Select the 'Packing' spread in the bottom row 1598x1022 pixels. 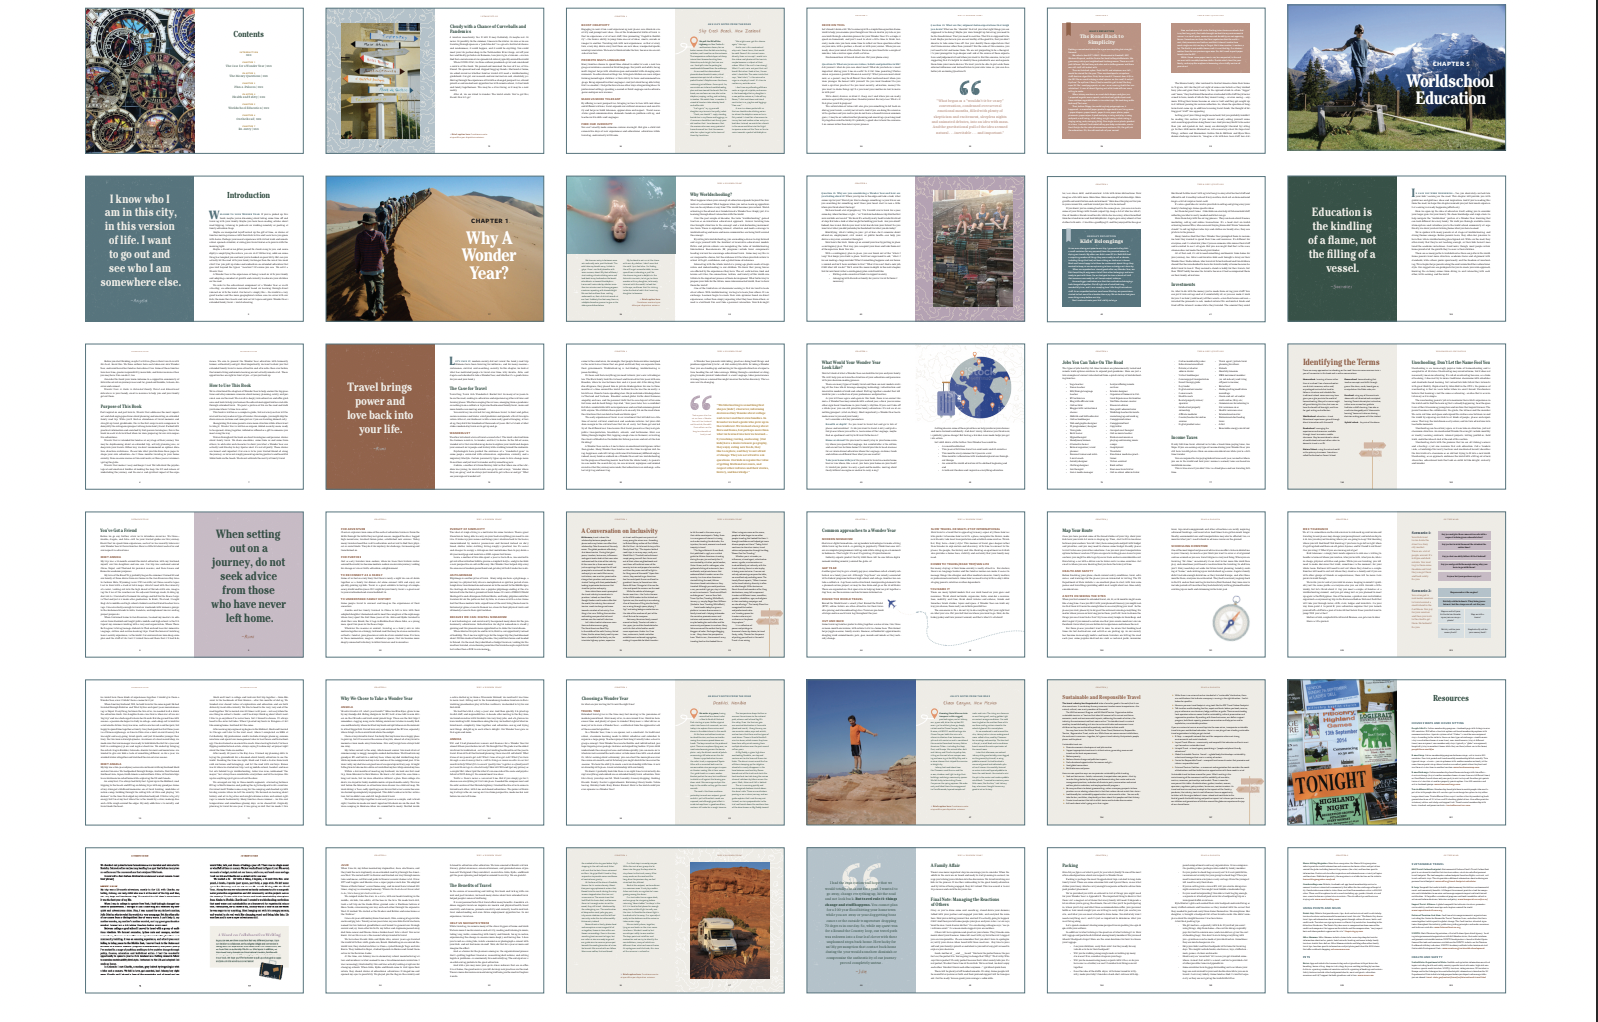click(1156, 921)
